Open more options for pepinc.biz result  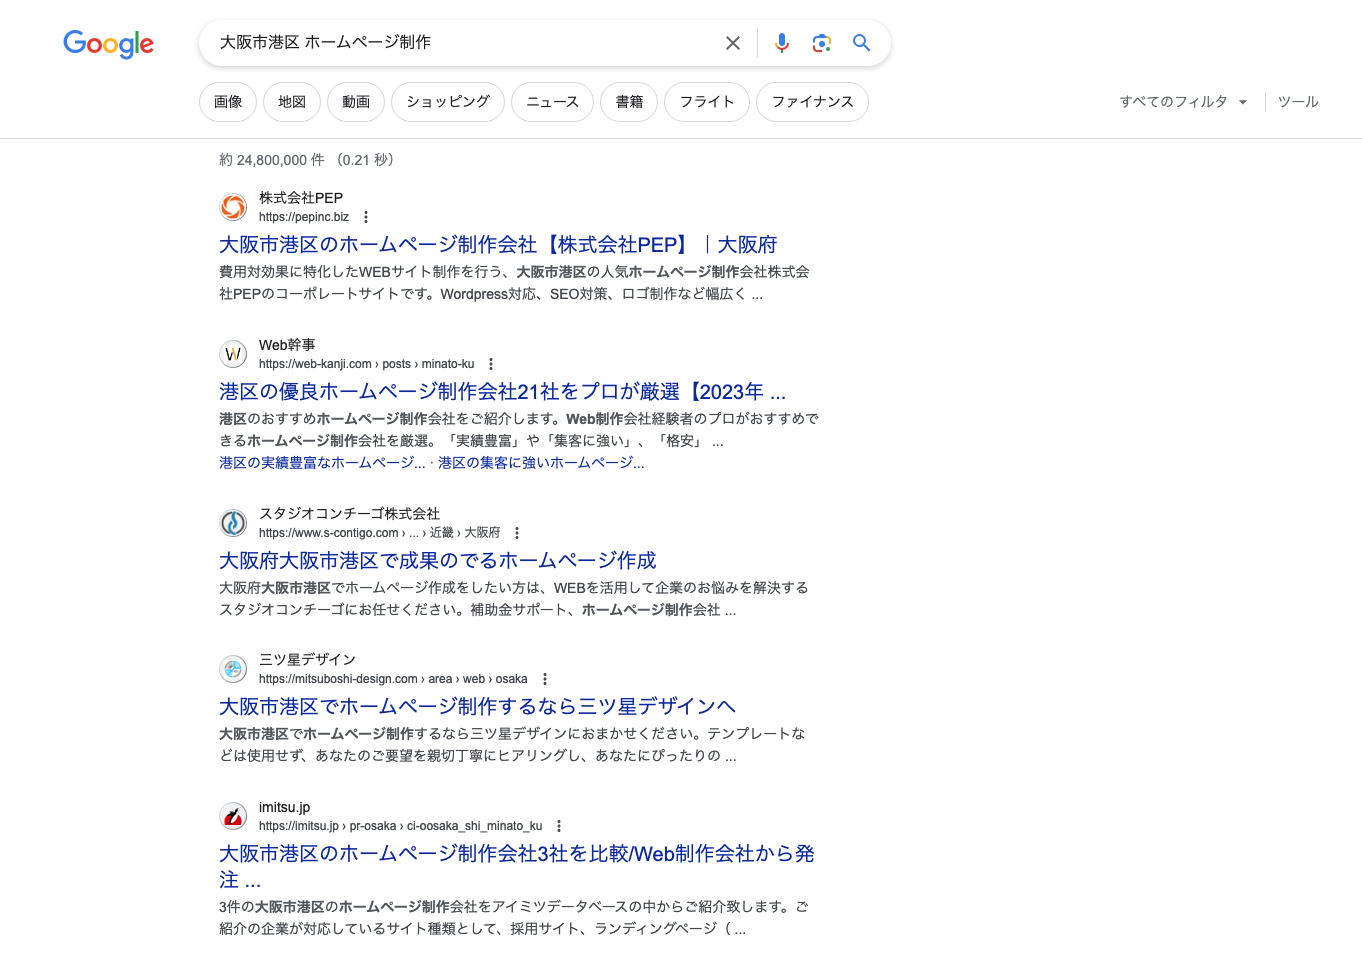pyautogui.click(x=366, y=217)
